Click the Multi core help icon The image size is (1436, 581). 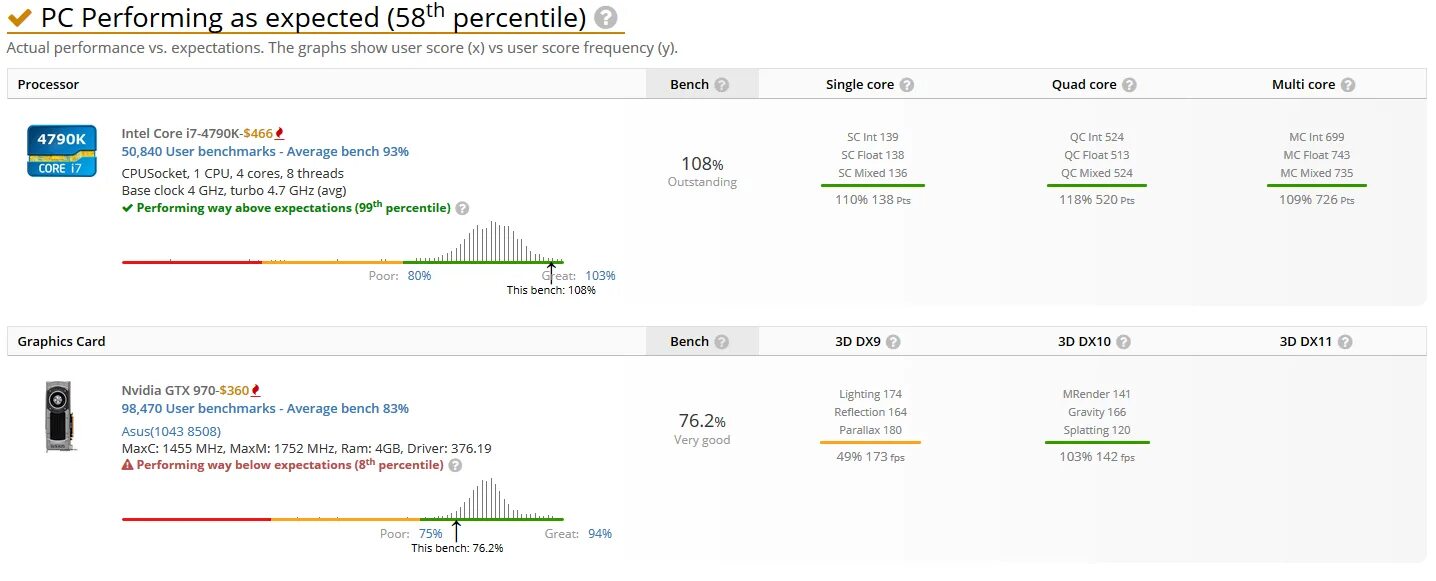(1347, 85)
